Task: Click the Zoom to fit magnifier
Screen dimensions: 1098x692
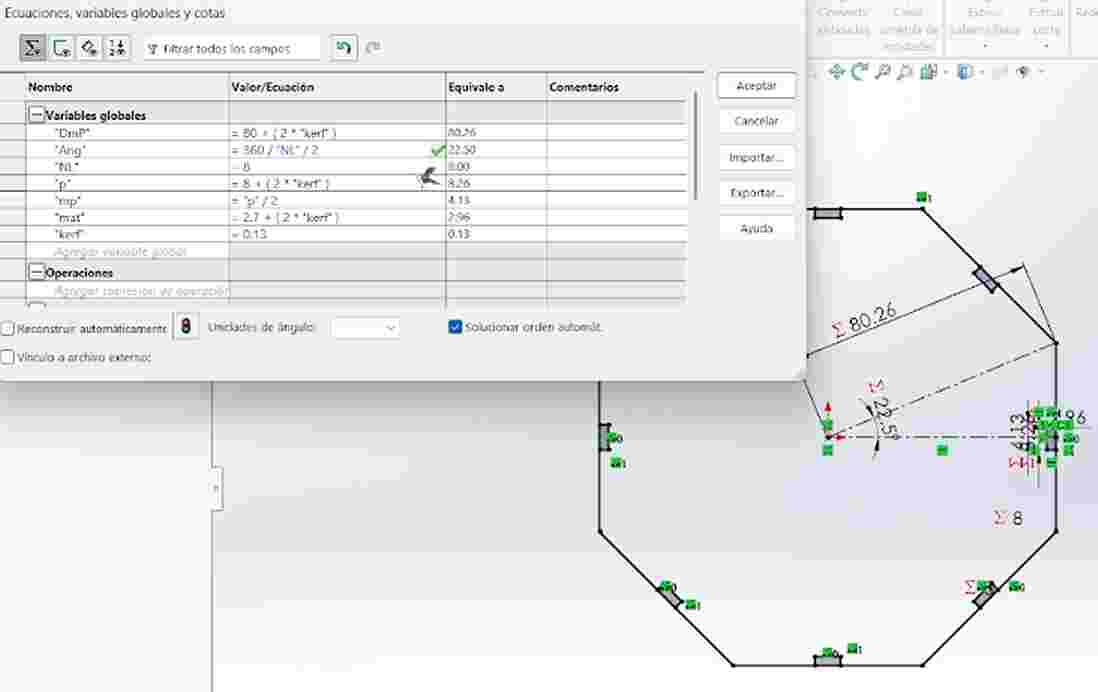Action: coord(882,72)
